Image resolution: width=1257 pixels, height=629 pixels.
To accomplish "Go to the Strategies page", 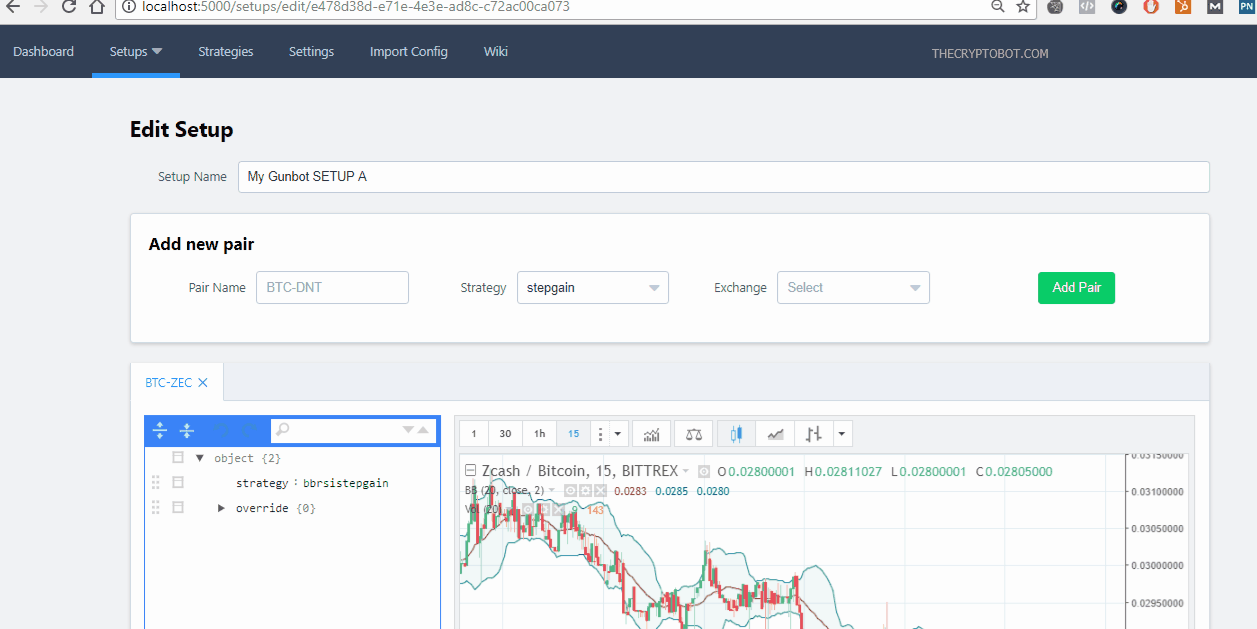I will 225,52.
